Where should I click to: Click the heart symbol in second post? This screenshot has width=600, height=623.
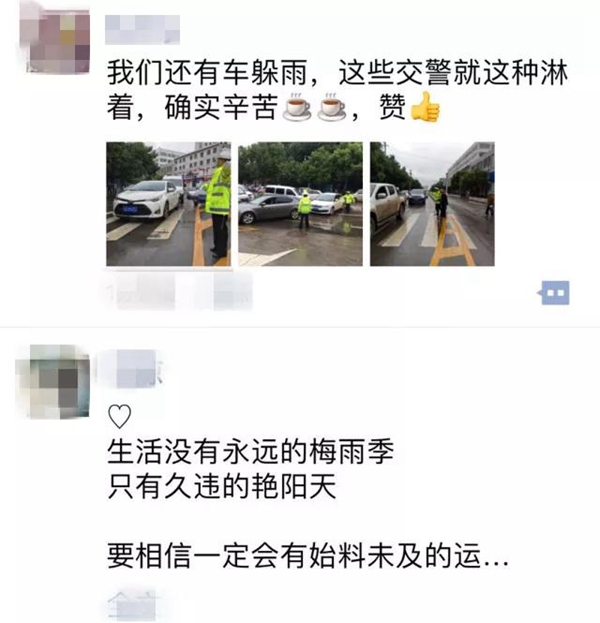(119, 416)
